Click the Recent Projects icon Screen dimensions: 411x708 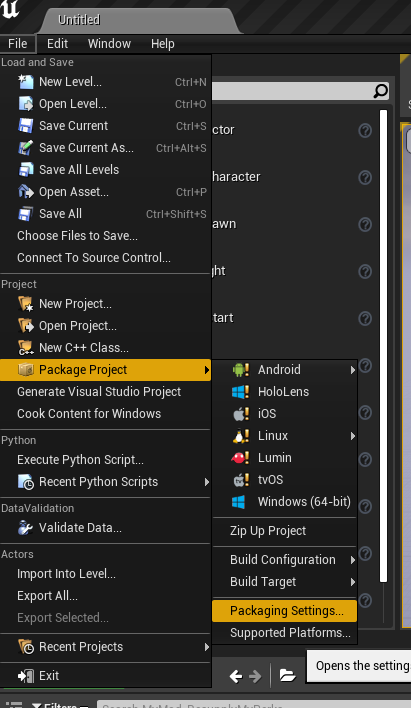(26, 647)
